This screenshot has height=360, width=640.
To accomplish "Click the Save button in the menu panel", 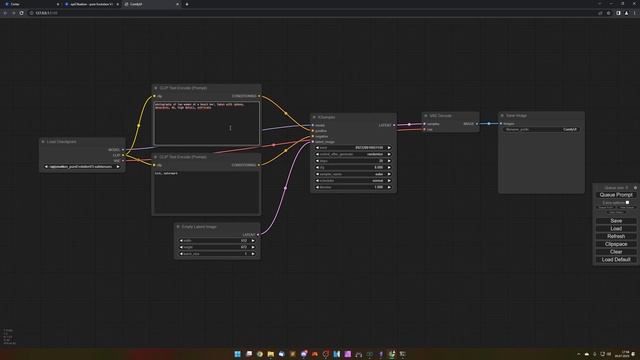I will (x=616, y=221).
